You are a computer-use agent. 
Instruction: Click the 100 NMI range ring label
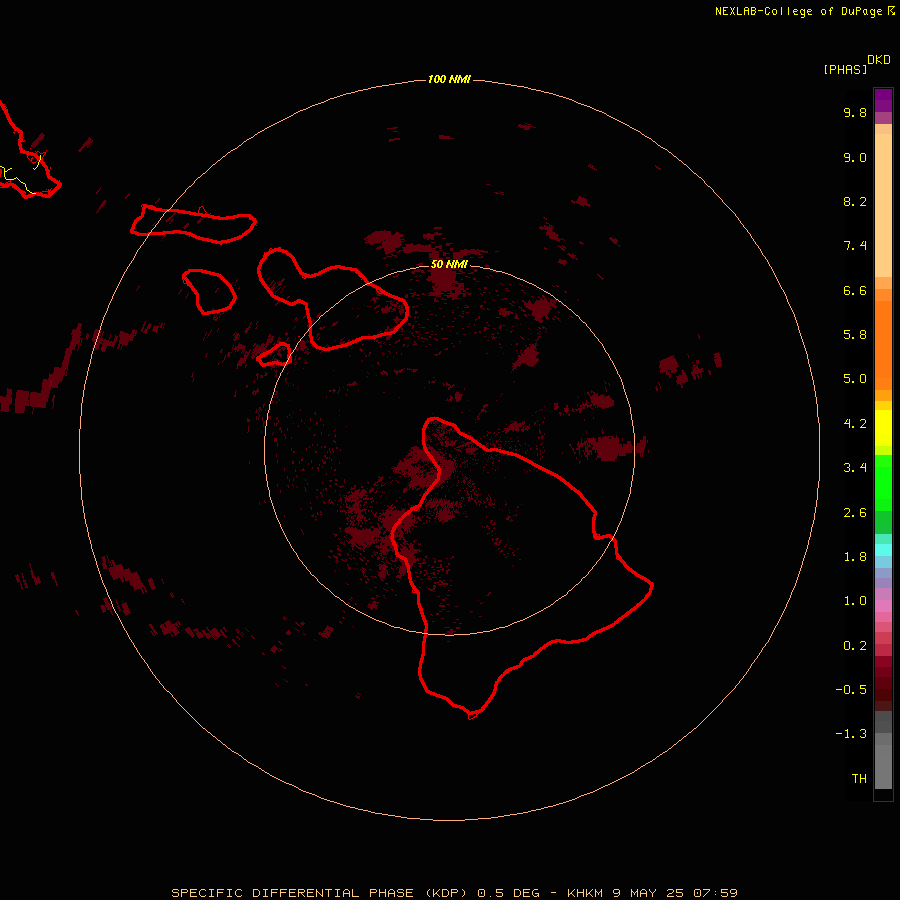tap(449, 79)
